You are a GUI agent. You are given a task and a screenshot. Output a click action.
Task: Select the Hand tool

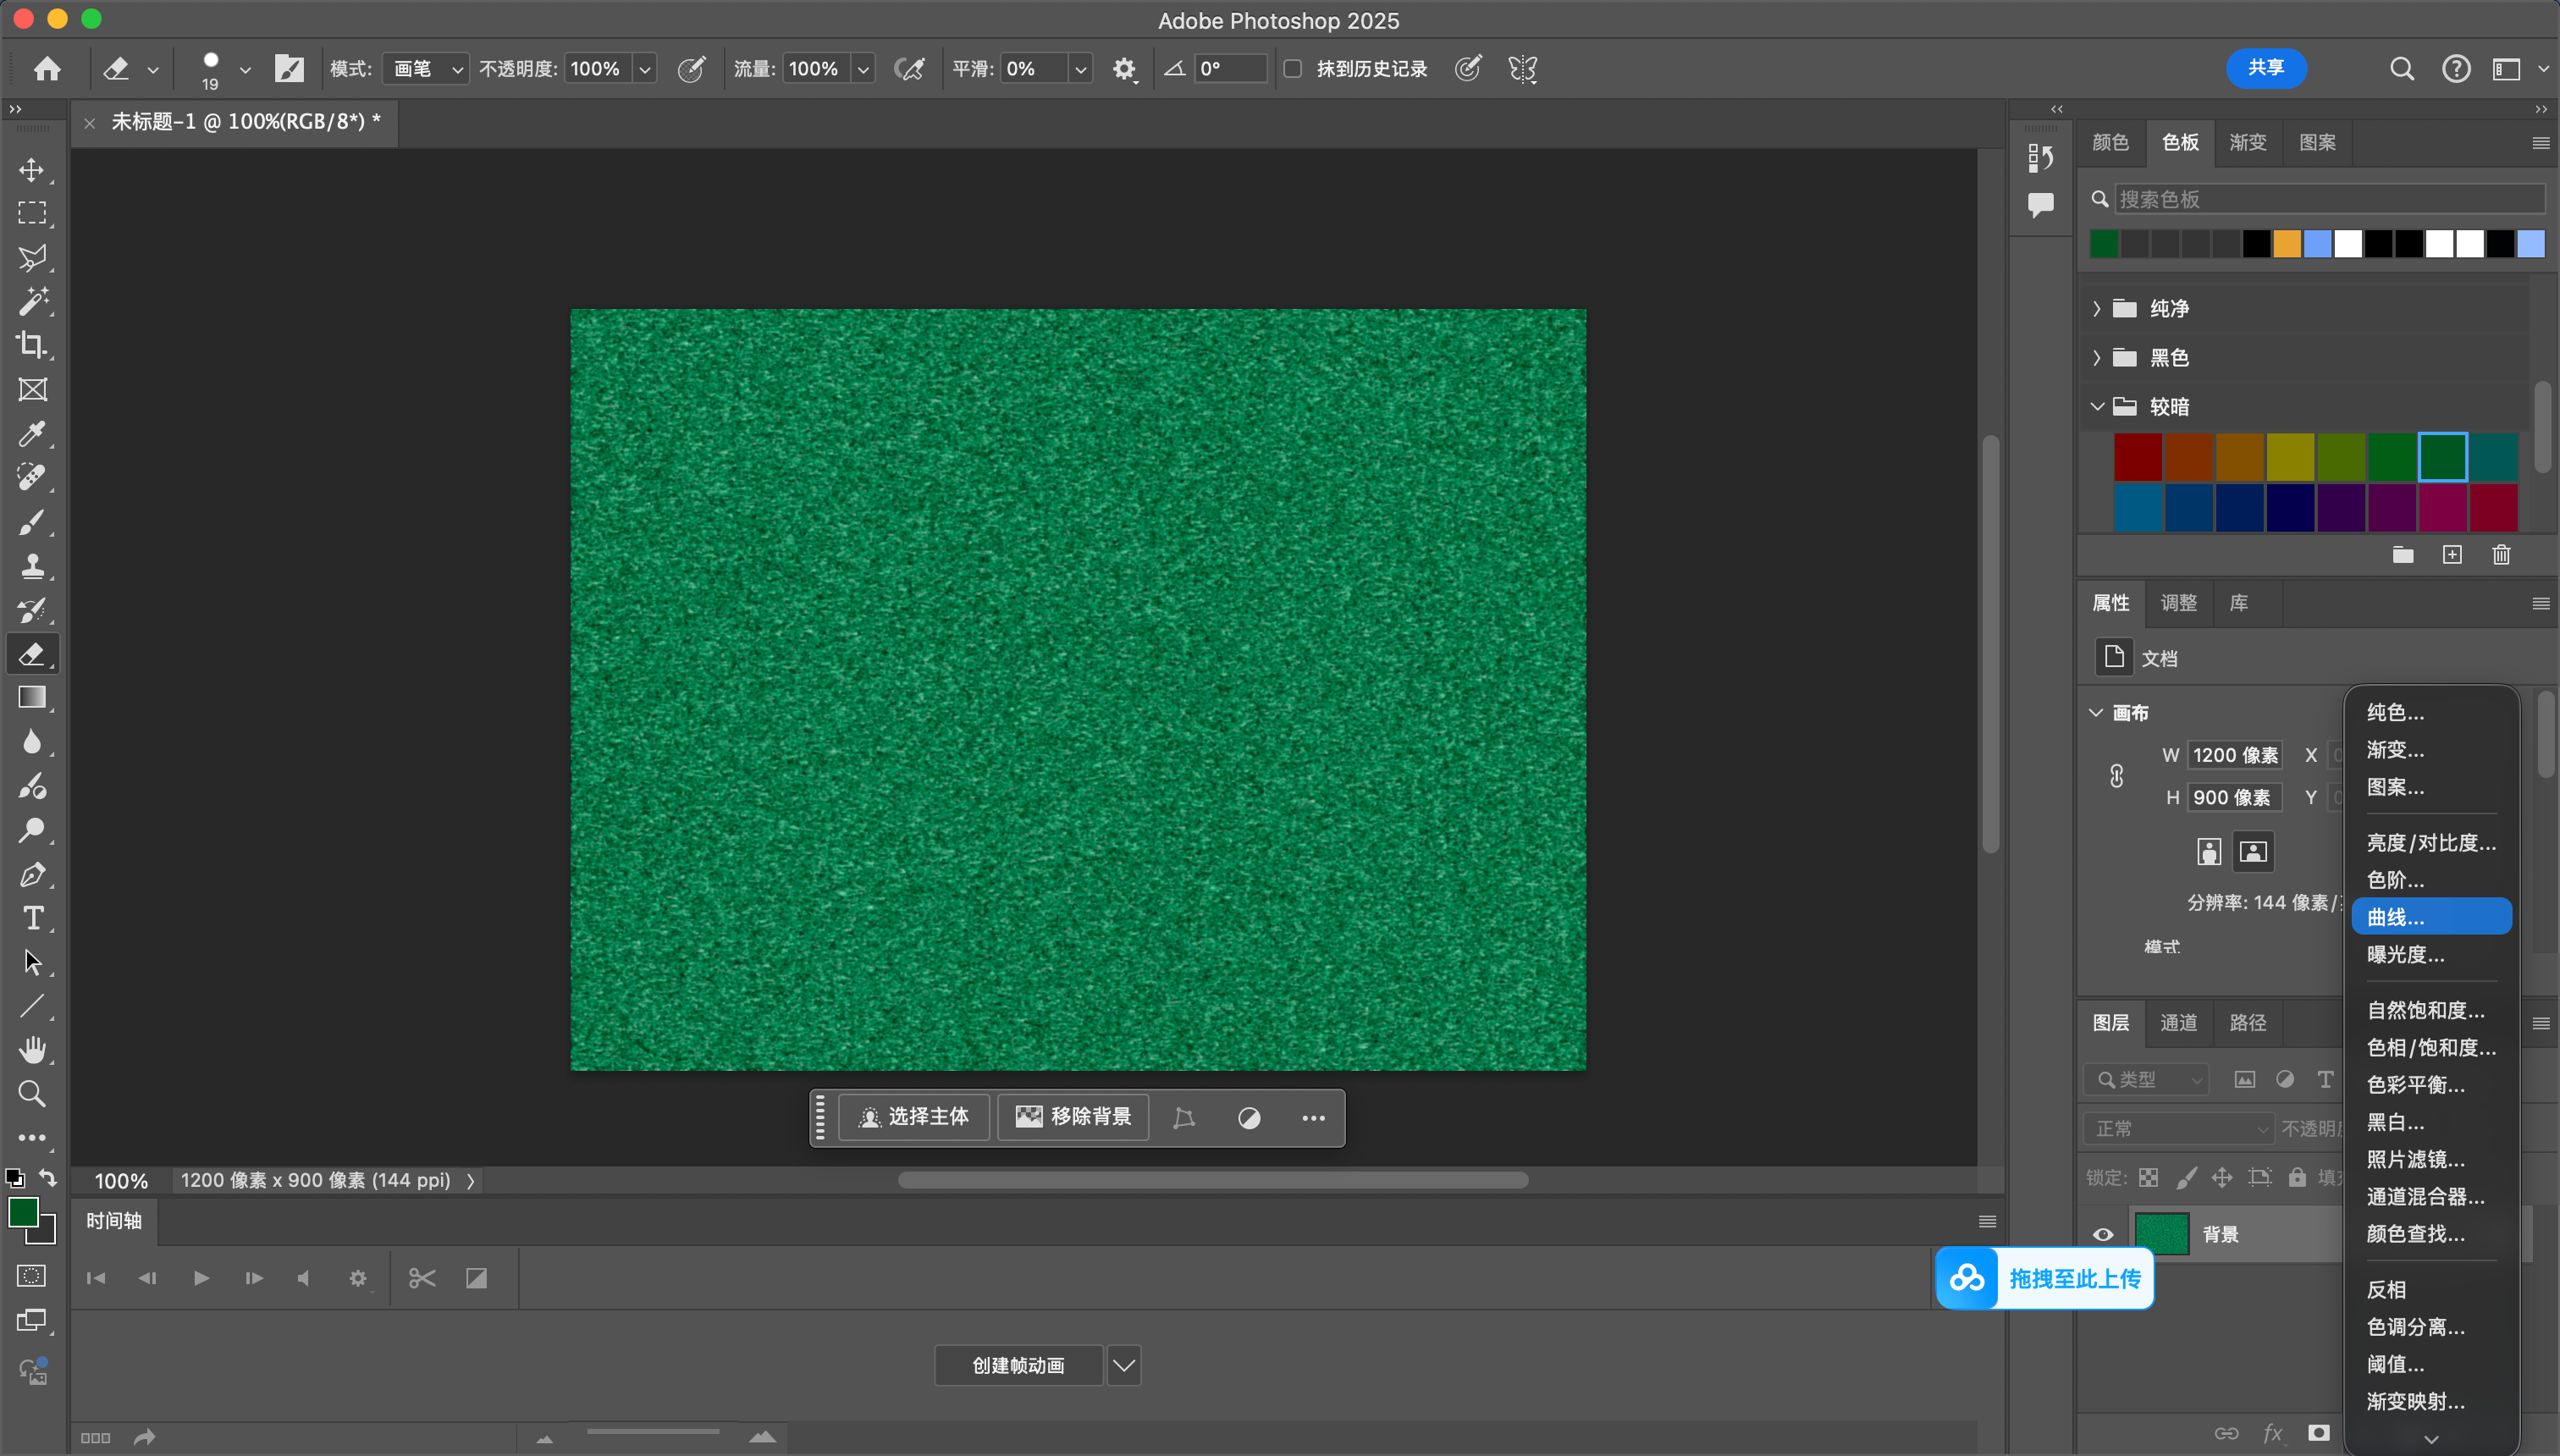pos(32,1050)
